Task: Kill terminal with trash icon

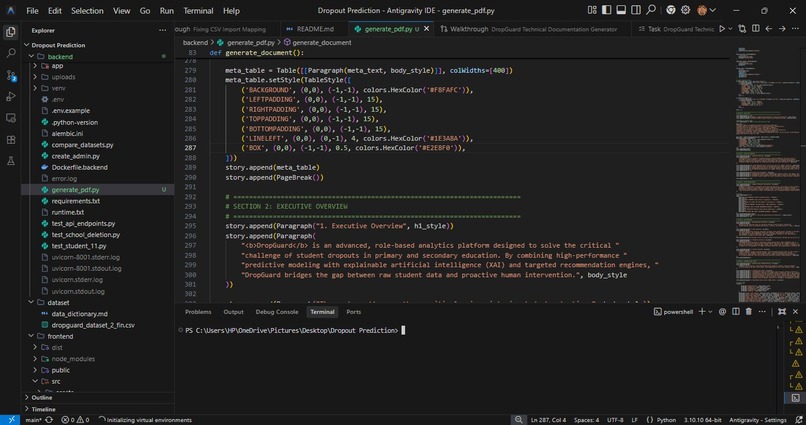Action: click(748, 311)
